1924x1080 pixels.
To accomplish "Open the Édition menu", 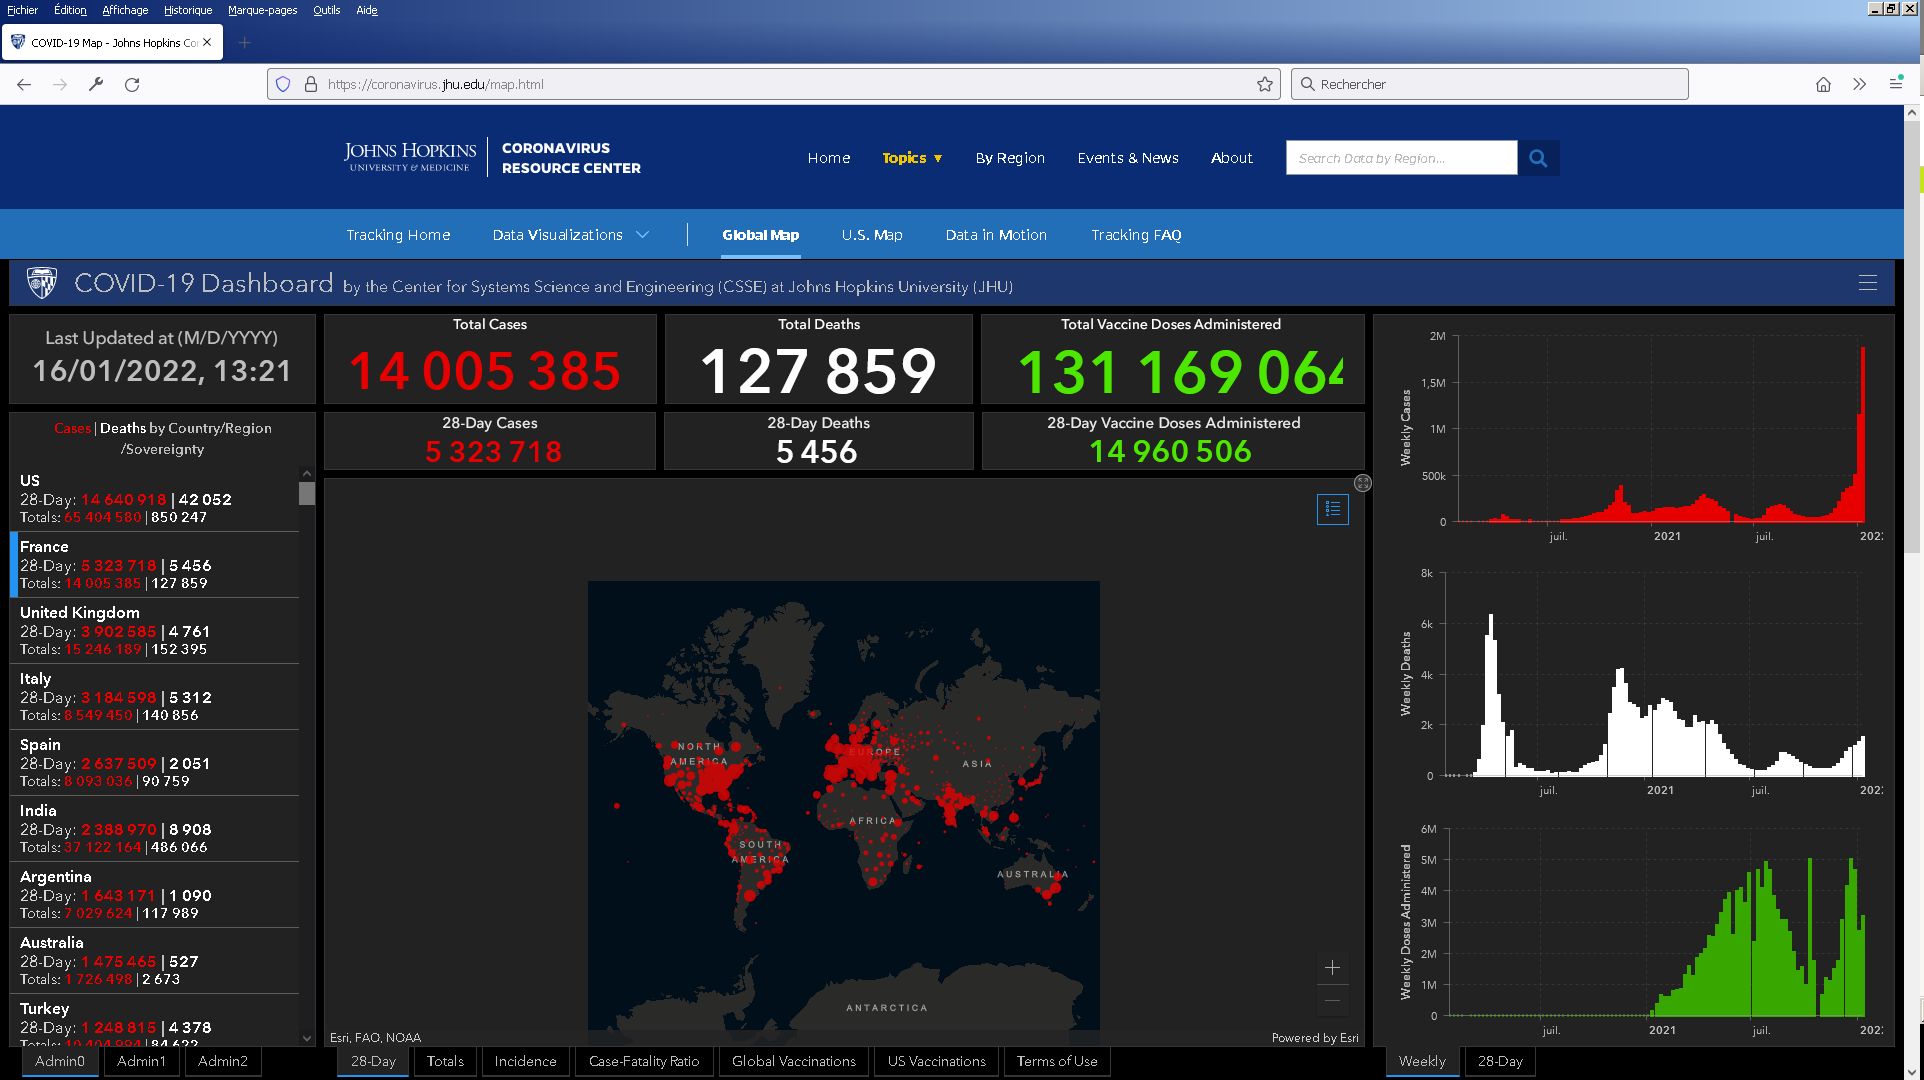I will 70,10.
